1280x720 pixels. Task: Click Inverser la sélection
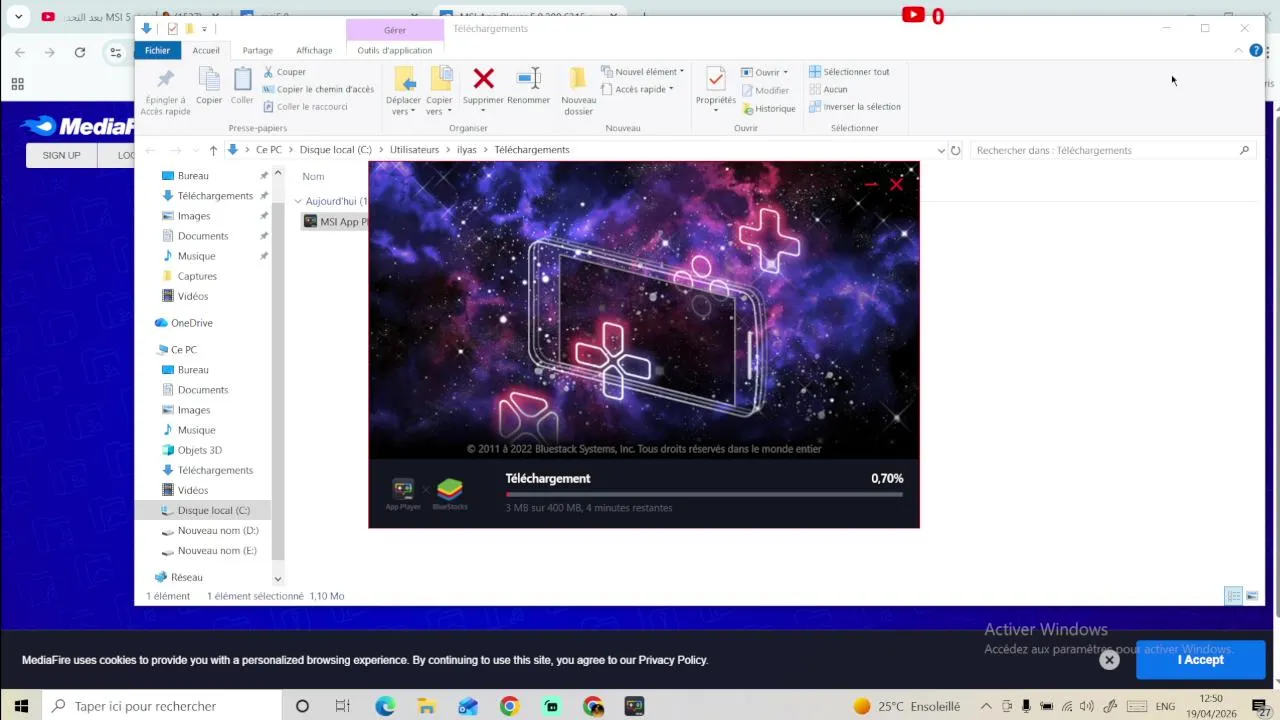coord(855,107)
